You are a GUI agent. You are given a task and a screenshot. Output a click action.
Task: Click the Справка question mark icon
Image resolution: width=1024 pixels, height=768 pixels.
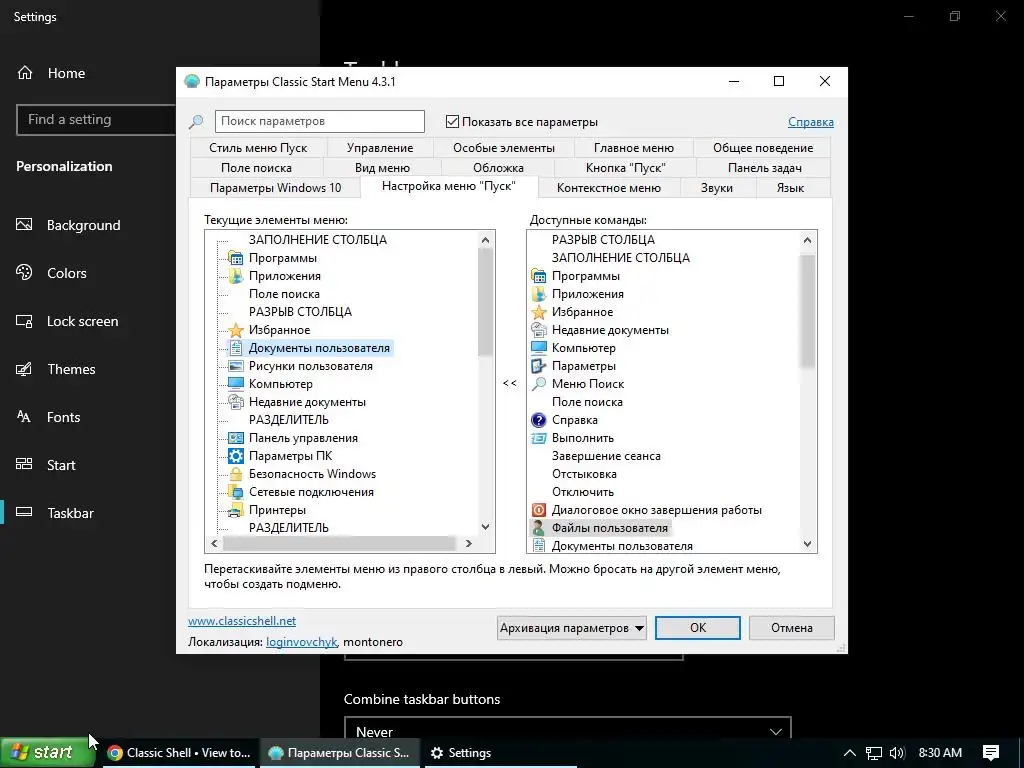click(539, 420)
